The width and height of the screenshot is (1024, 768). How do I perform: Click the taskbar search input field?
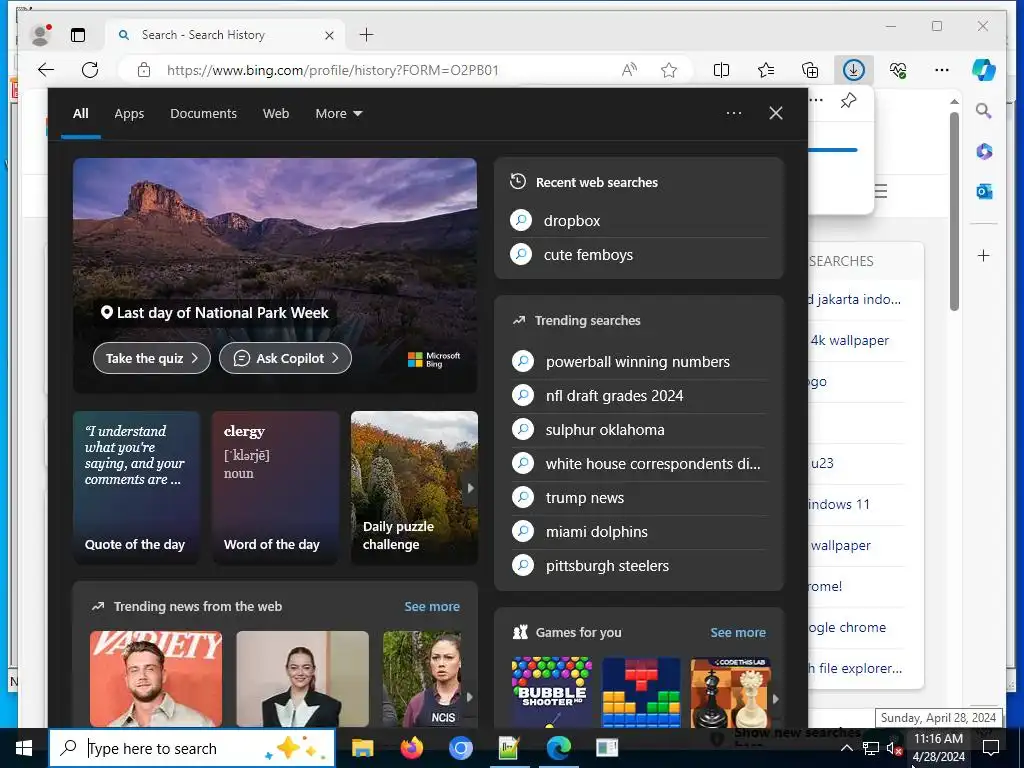[192, 748]
